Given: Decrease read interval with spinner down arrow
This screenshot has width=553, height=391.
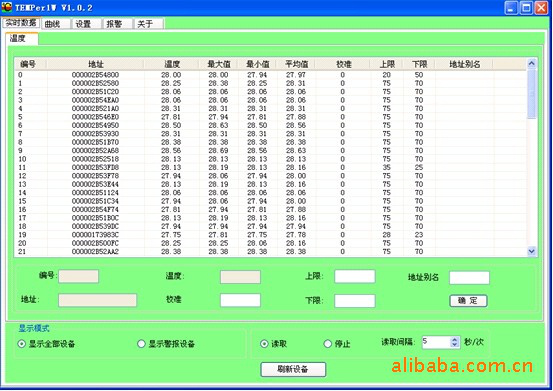Looking at the screenshot, I should [x=455, y=345].
